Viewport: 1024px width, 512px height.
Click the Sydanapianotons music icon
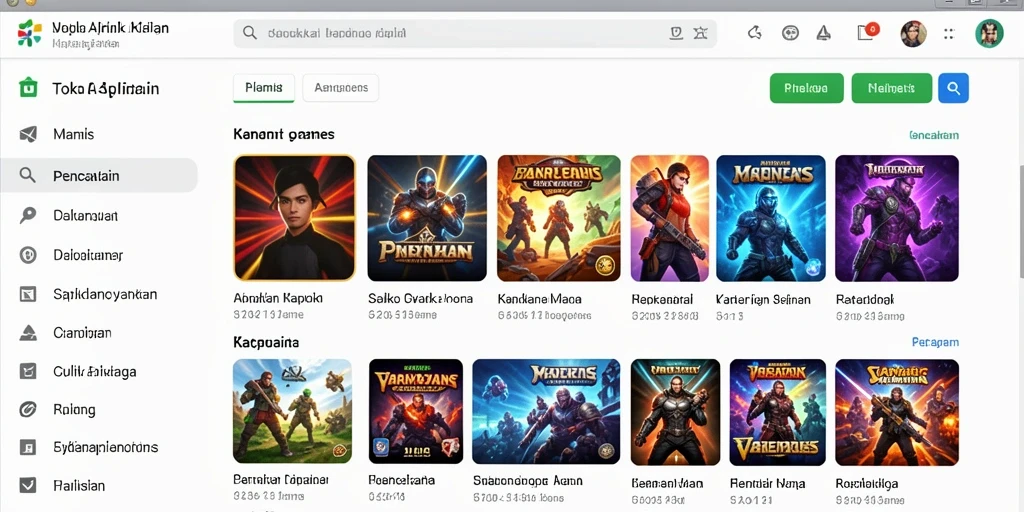[x=27, y=447]
